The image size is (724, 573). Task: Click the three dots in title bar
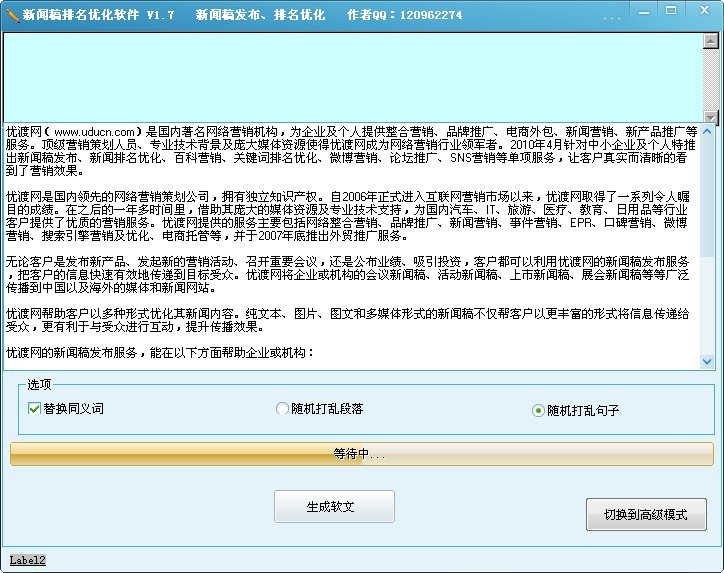[611, 18]
